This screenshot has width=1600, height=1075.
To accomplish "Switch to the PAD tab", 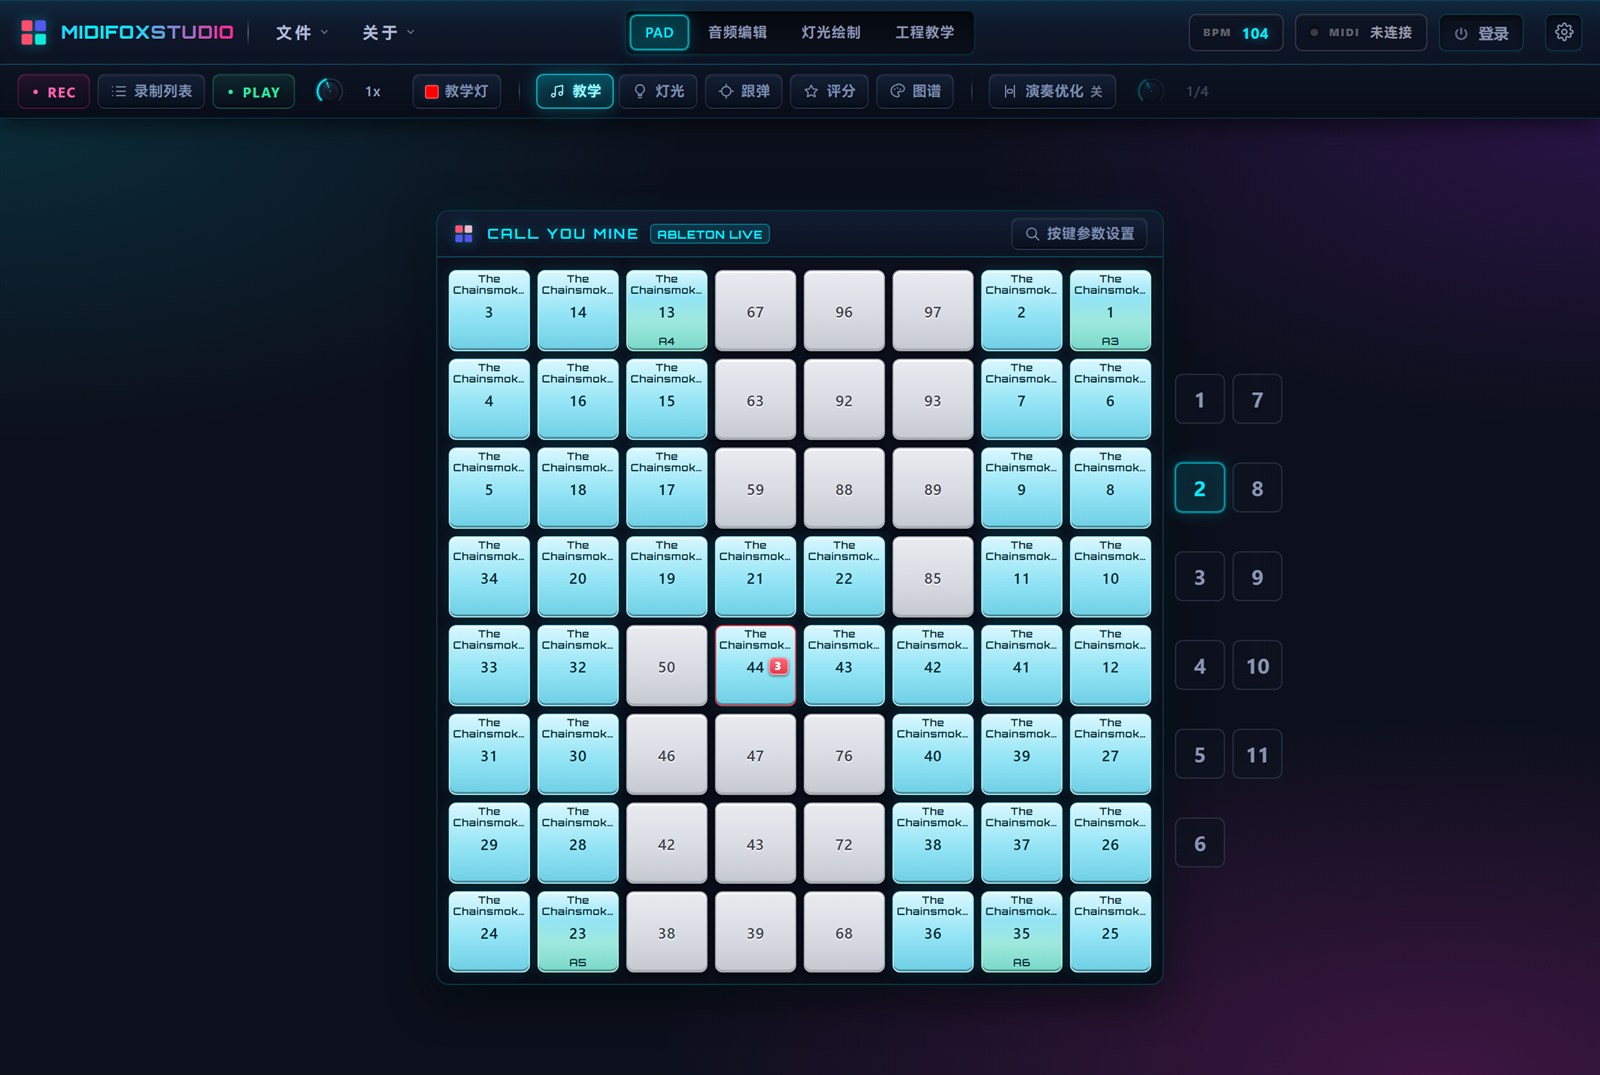I will (x=659, y=33).
